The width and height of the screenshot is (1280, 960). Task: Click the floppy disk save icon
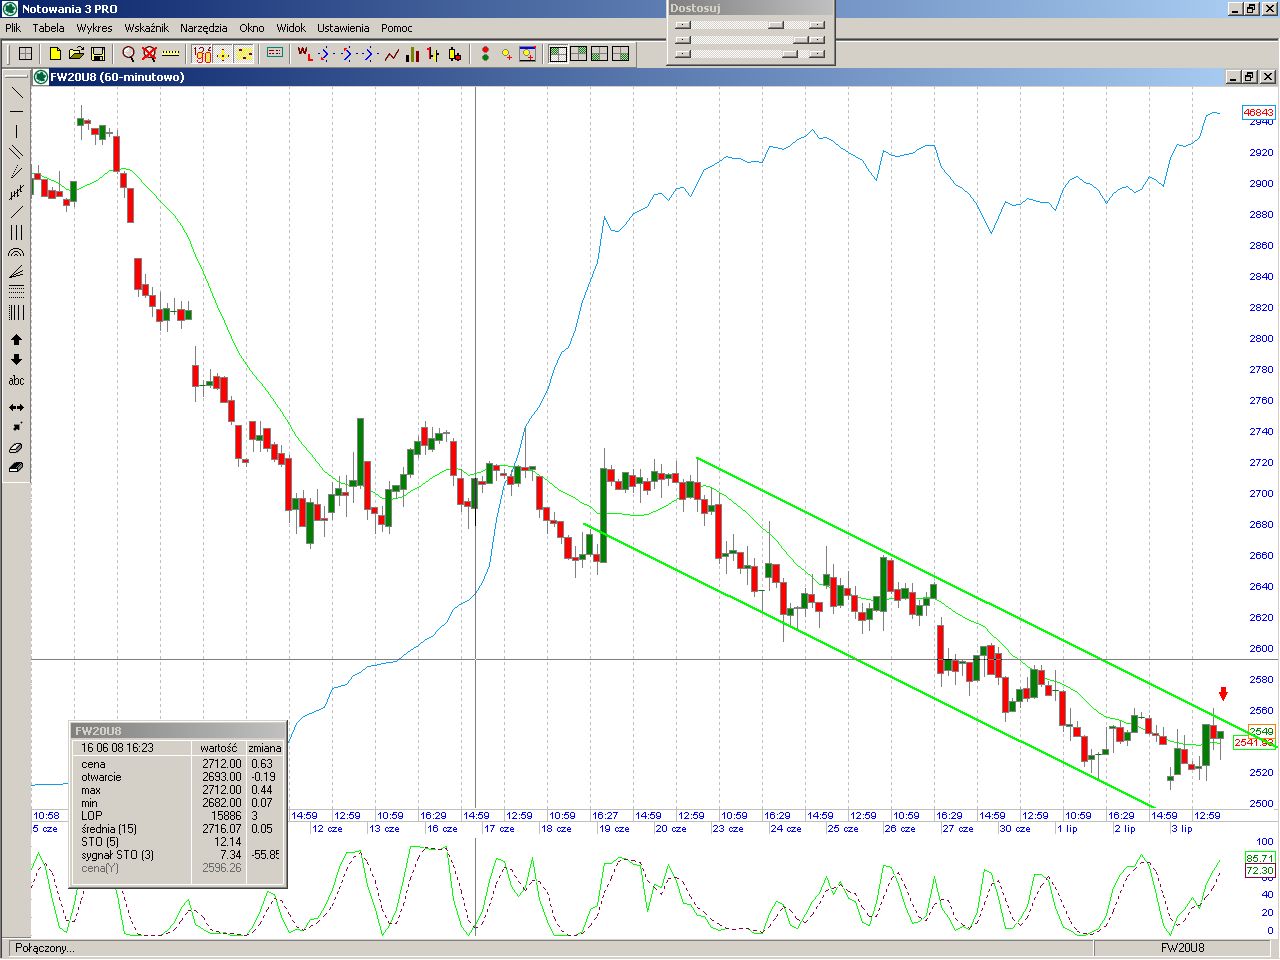pos(98,54)
